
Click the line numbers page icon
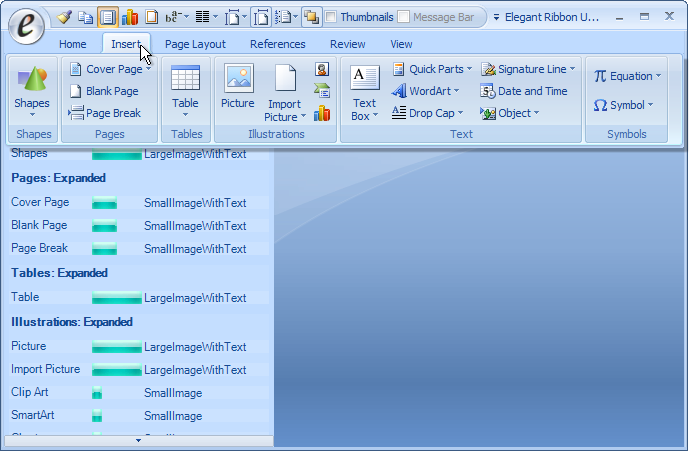click(x=283, y=17)
